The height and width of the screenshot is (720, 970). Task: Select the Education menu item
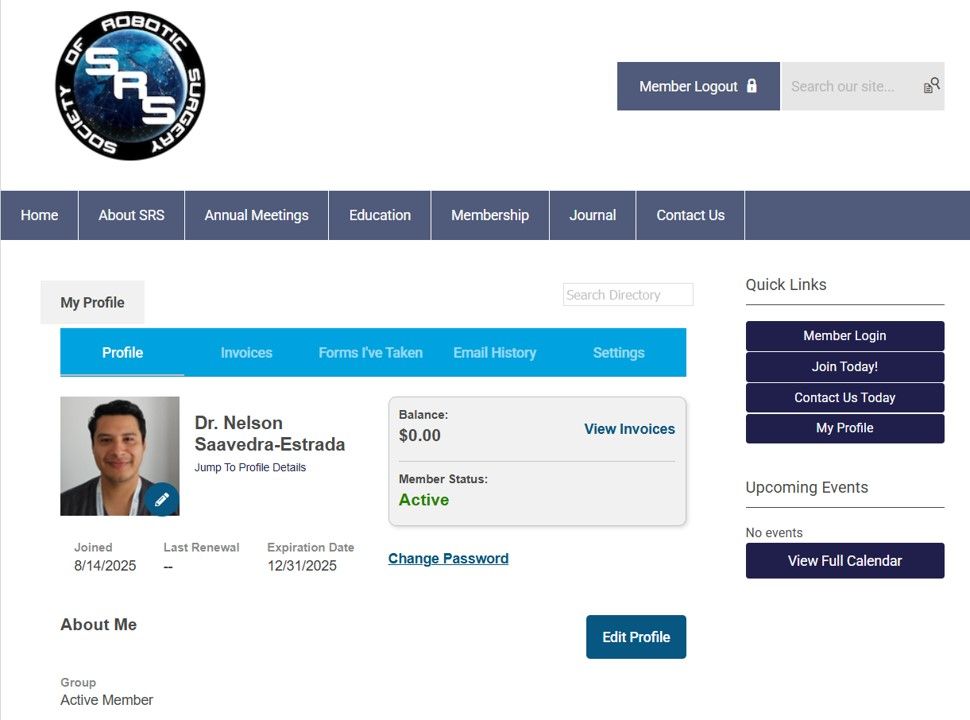pos(379,215)
